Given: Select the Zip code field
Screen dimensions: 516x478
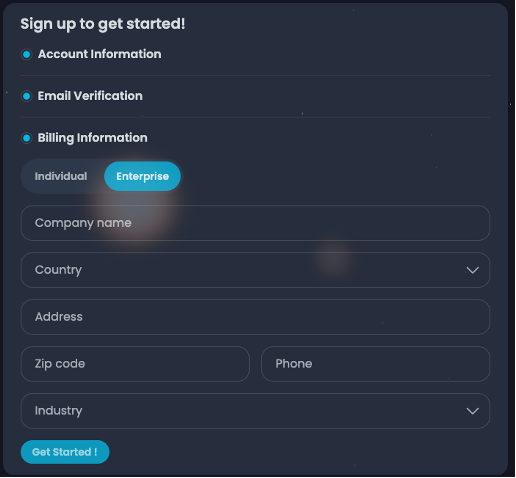Looking at the screenshot, I should click(x=135, y=364).
